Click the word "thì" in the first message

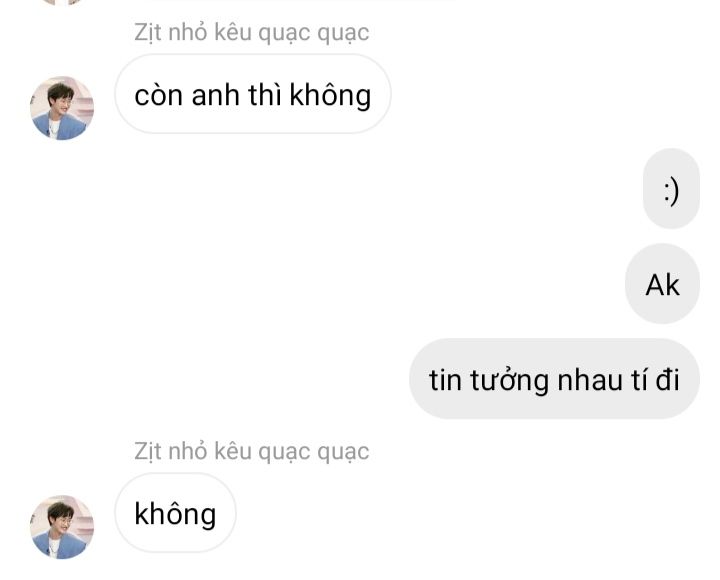(x=264, y=96)
